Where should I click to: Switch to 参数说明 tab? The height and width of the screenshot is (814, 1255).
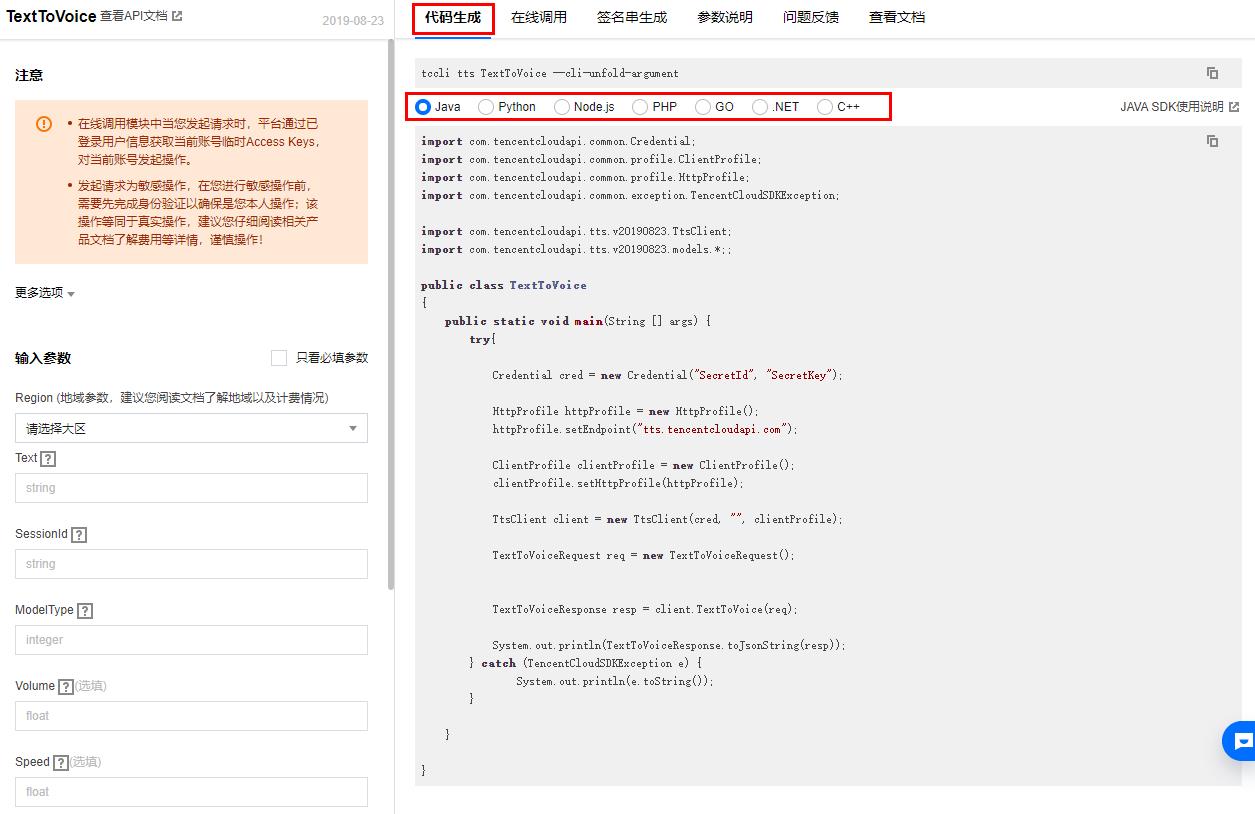[725, 17]
